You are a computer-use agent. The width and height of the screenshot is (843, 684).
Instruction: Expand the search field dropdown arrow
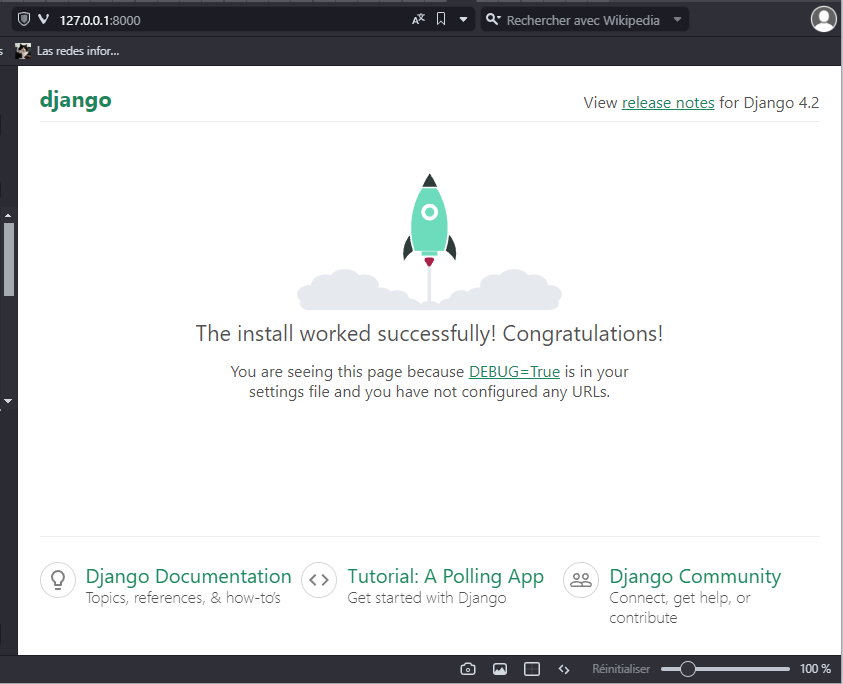[677, 20]
